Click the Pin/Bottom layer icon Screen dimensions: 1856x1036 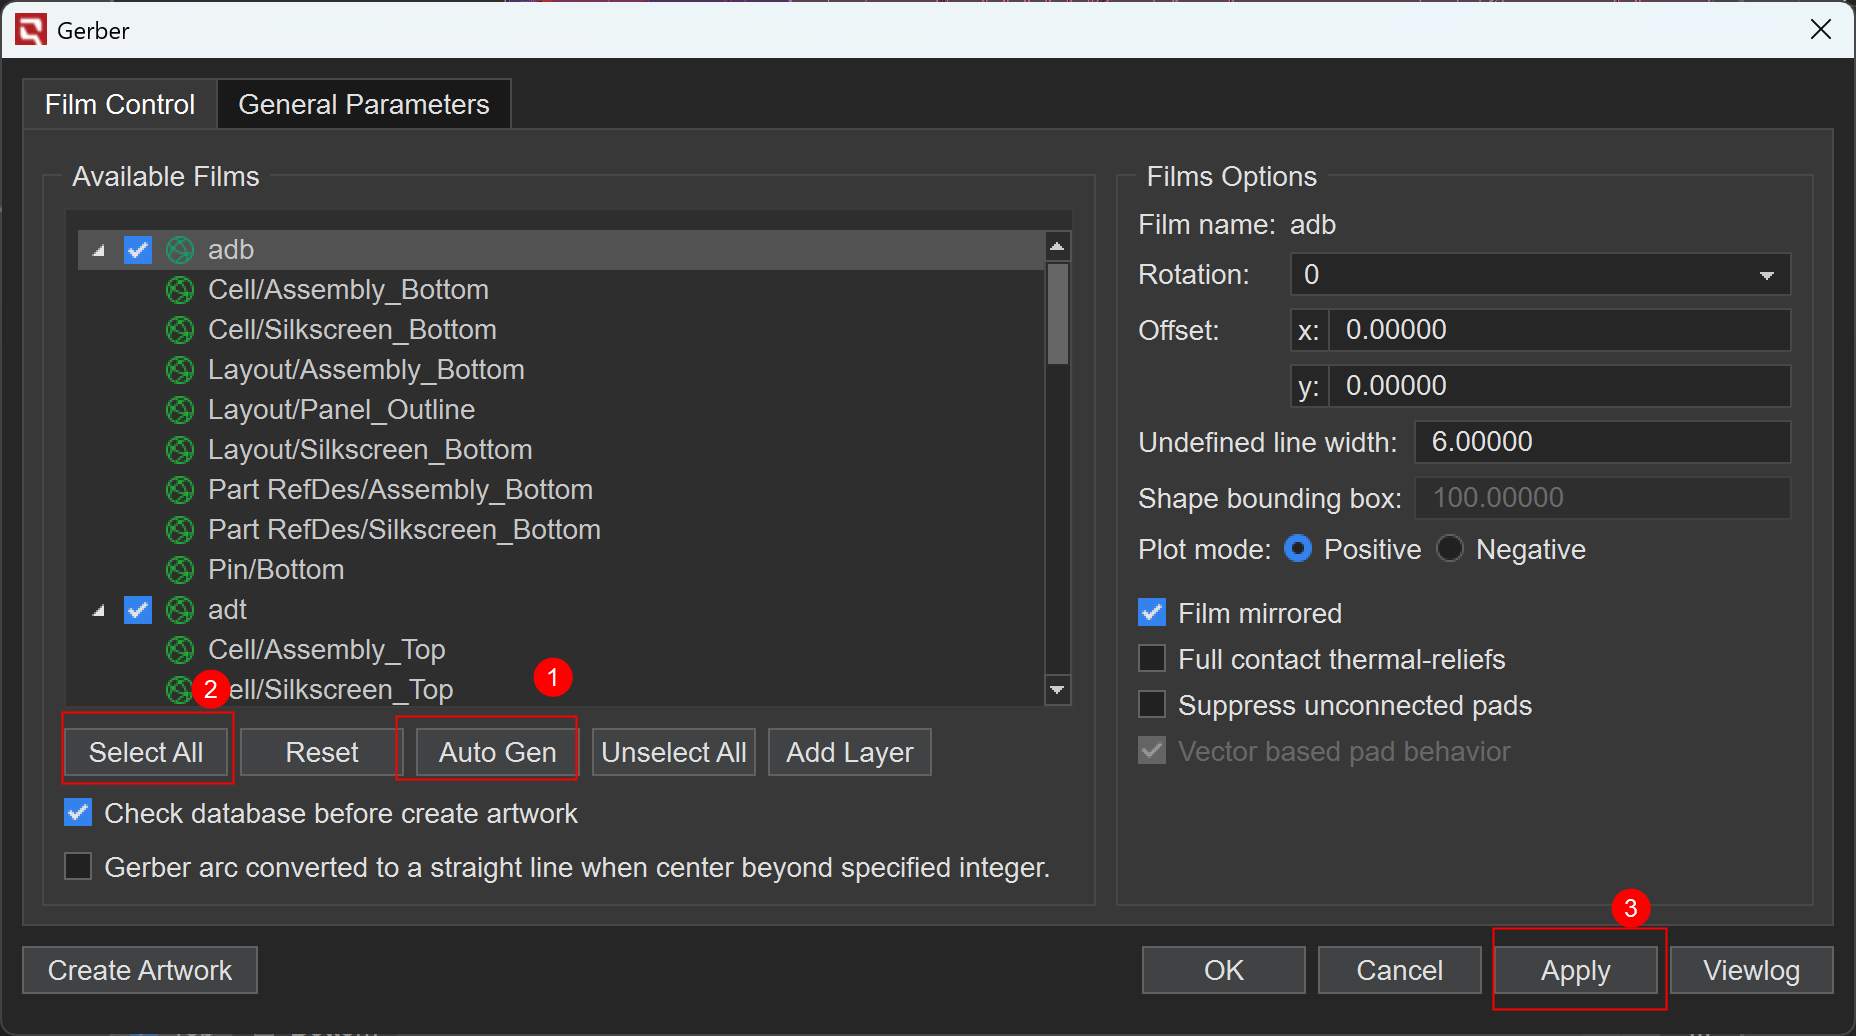(180, 570)
